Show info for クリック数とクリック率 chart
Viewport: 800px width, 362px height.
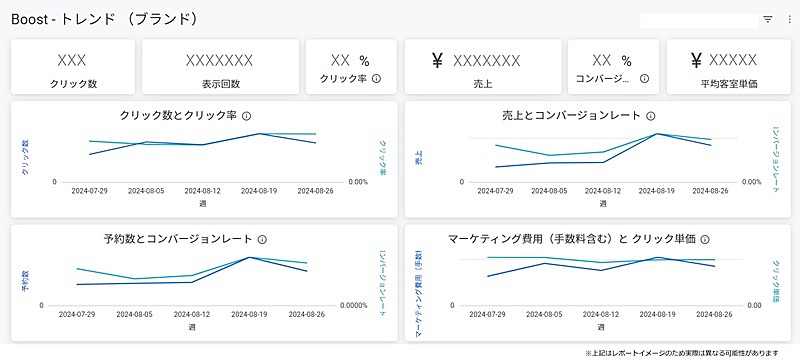coord(246,116)
